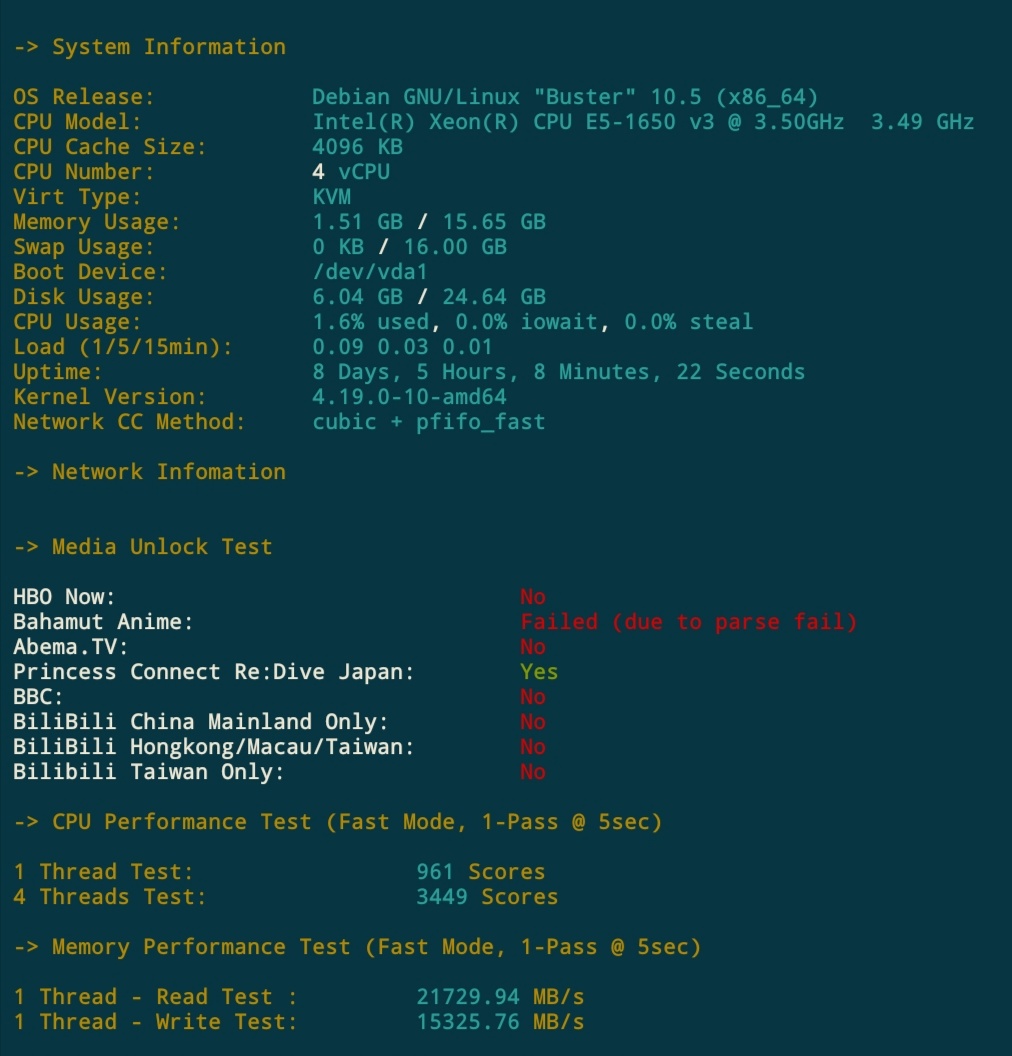Click the Uptime value text
The width and height of the screenshot is (1012, 1056).
[558, 372]
